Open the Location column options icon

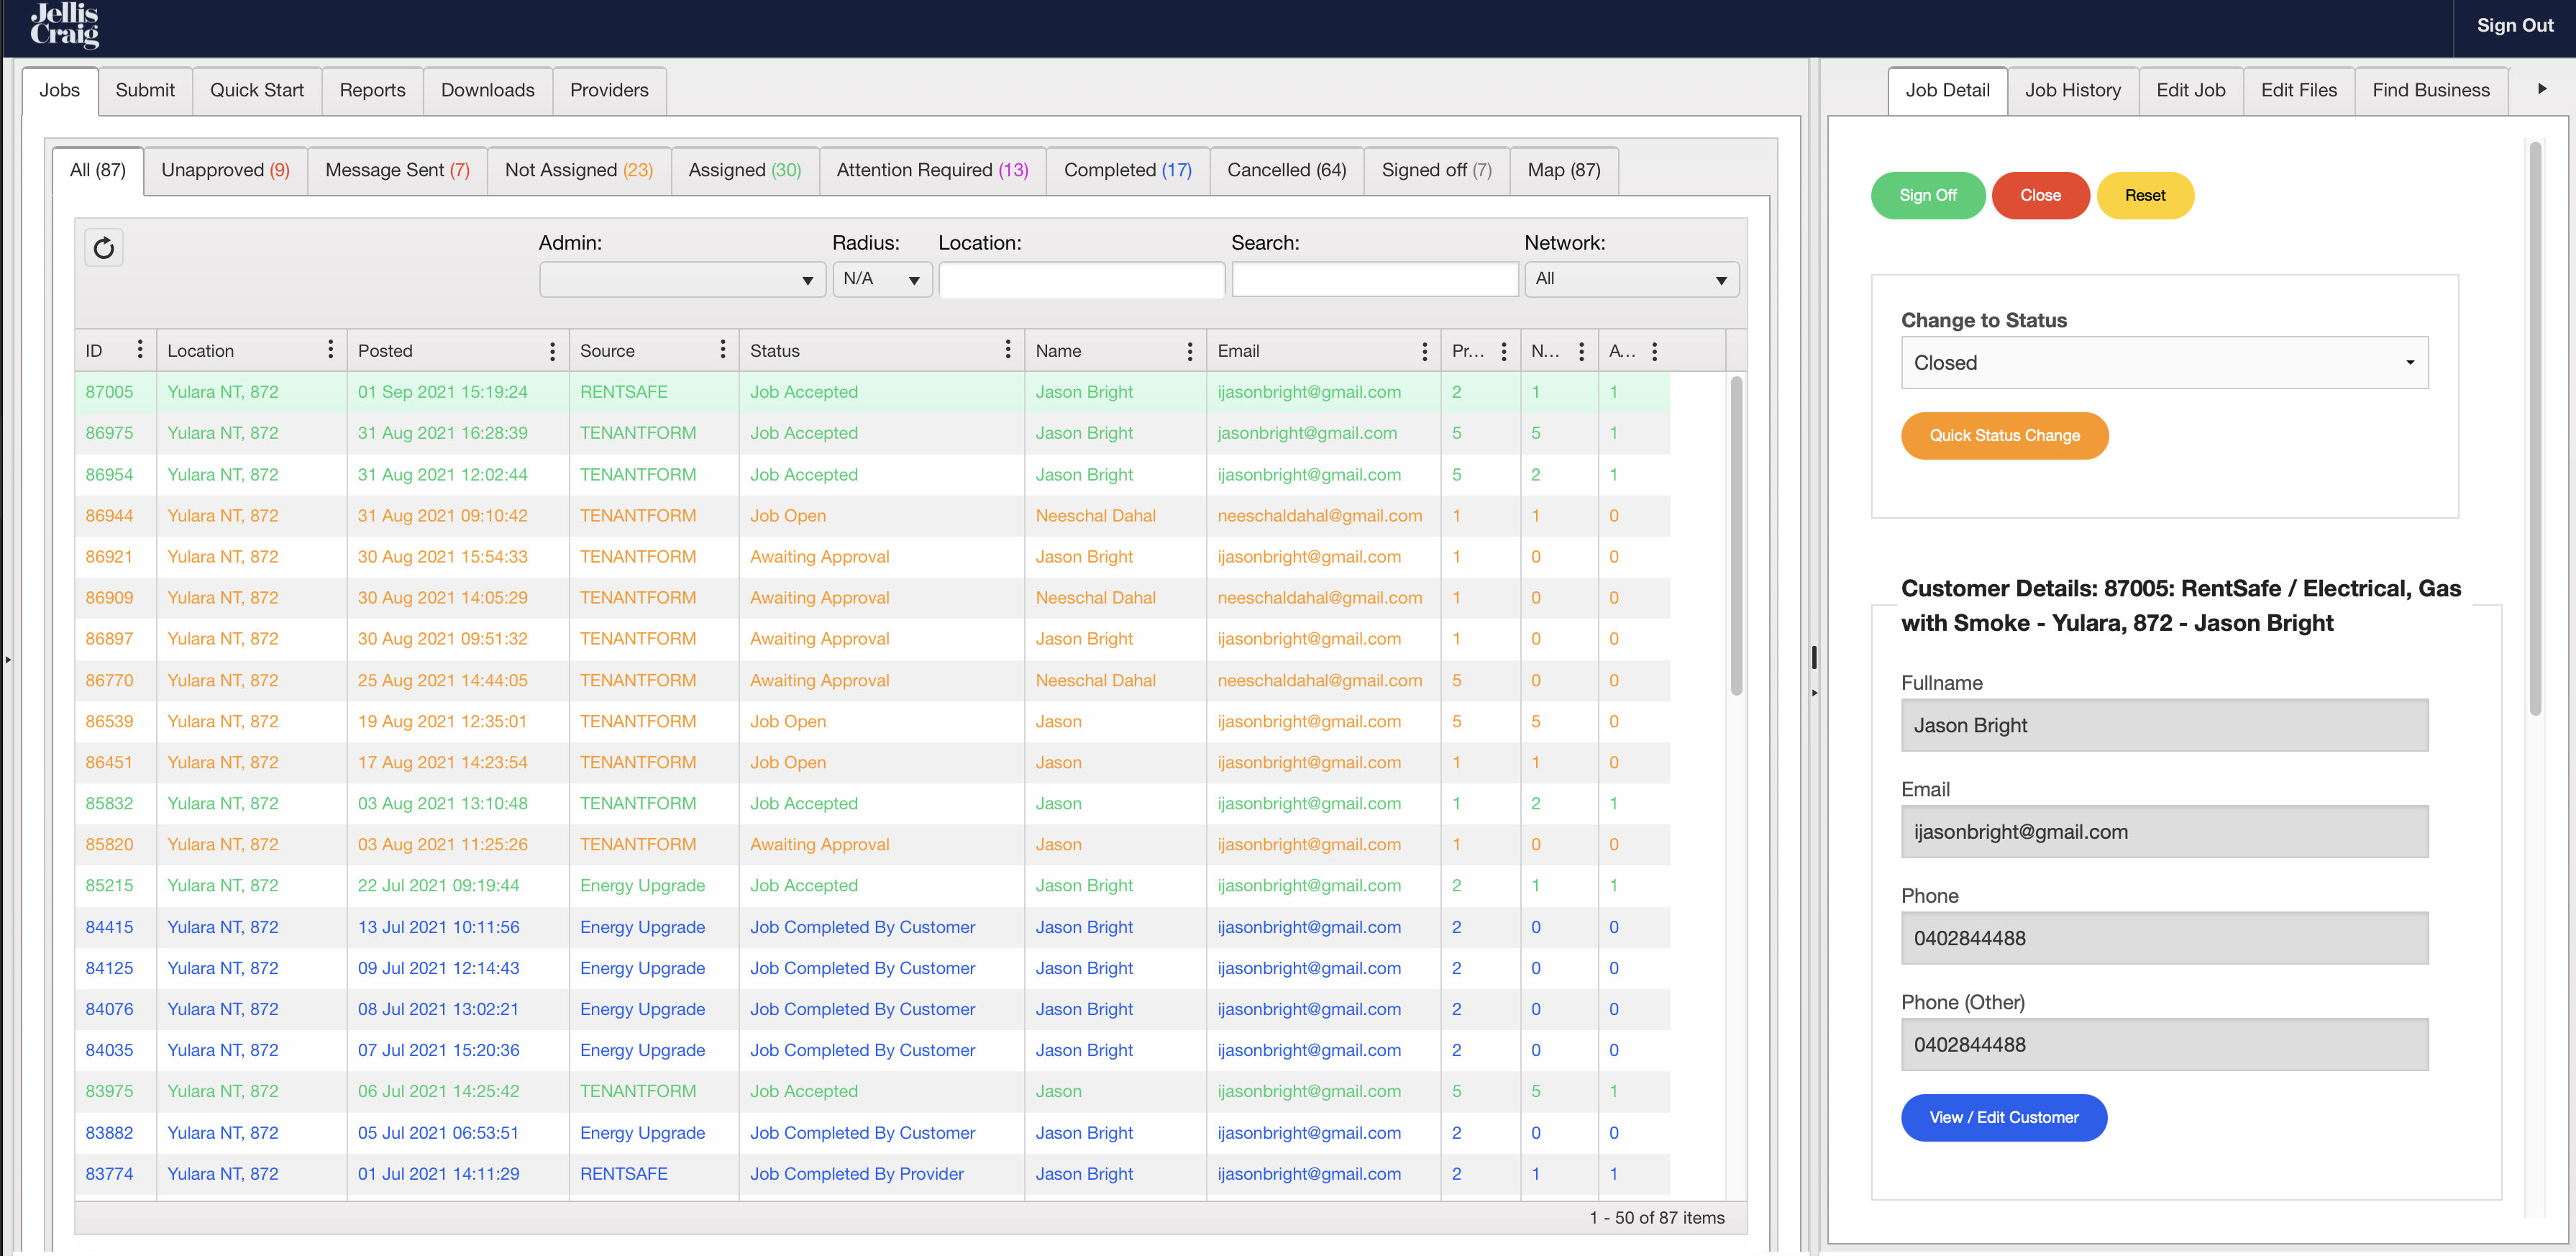pyautogui.click(x=330, y=349)
